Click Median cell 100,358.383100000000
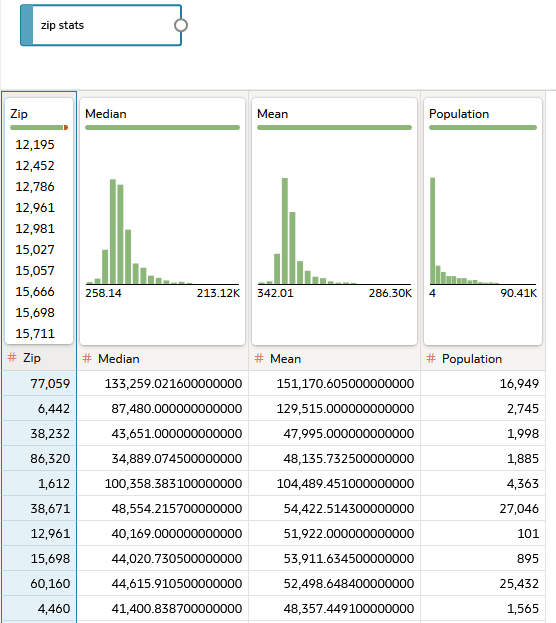This screenshot has width=556, height=623. (163, 484)
